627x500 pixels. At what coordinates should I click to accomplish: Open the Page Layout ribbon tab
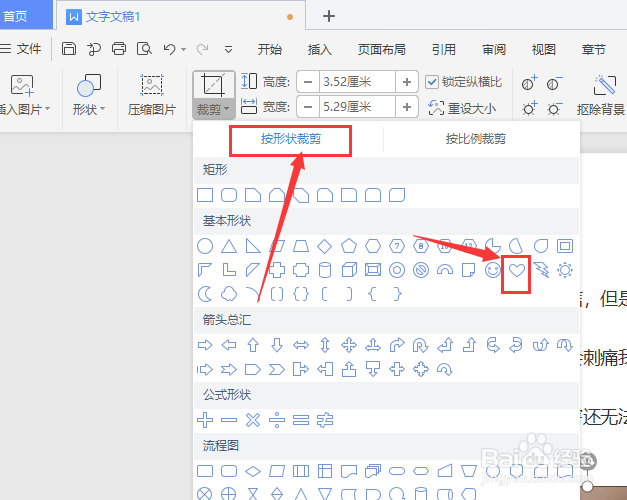point(381,50)
